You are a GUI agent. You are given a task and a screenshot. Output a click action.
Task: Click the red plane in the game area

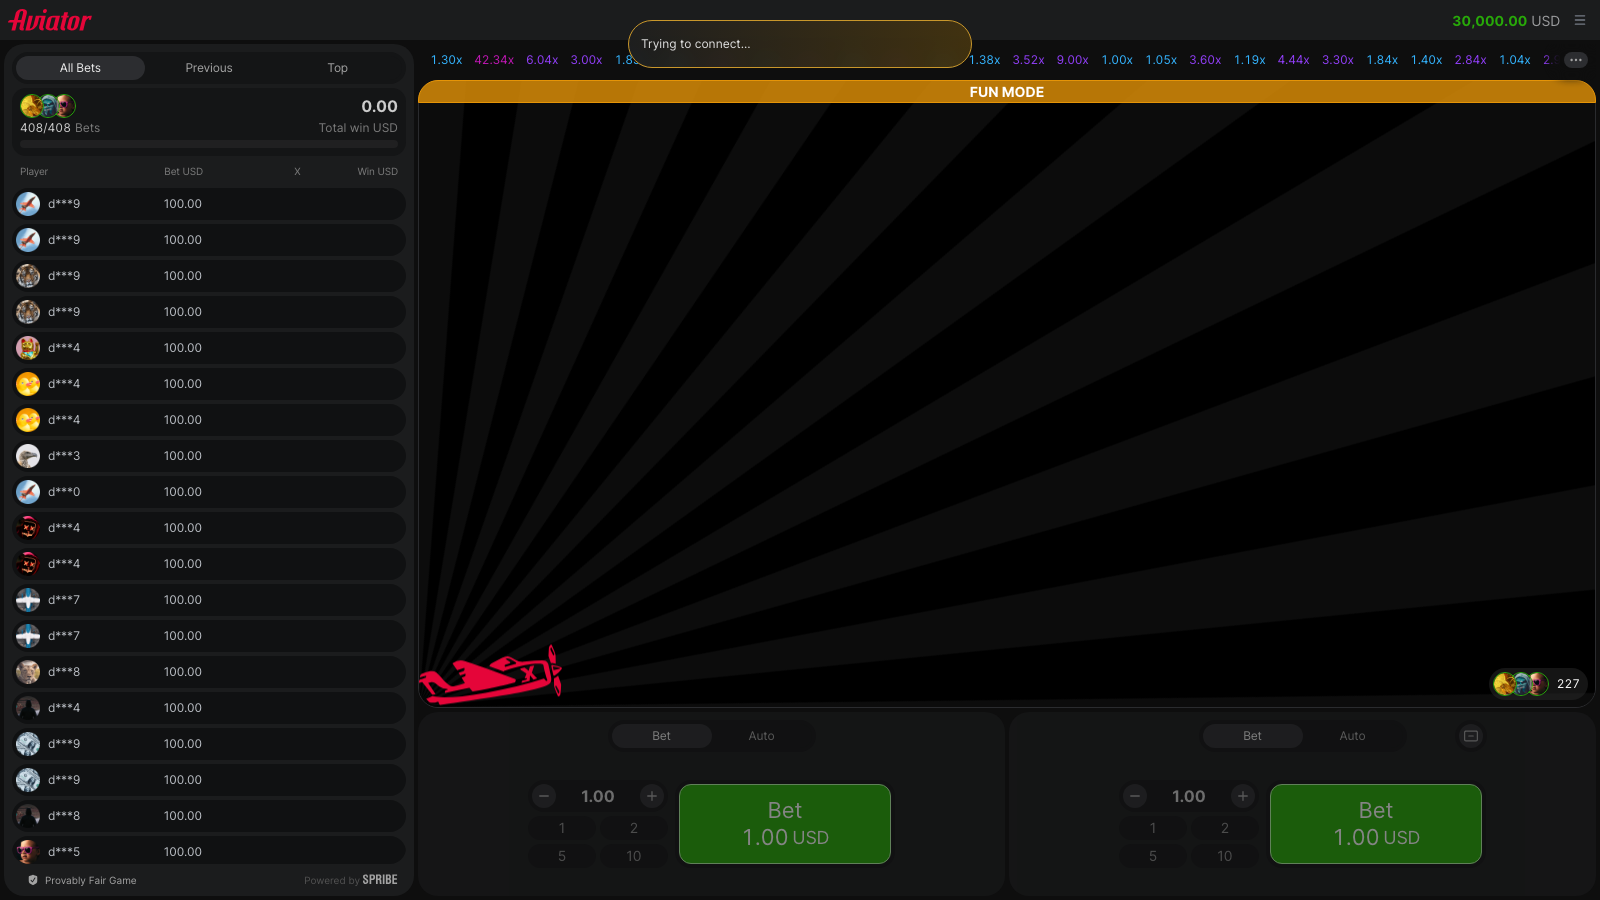(x=491, y=676)
